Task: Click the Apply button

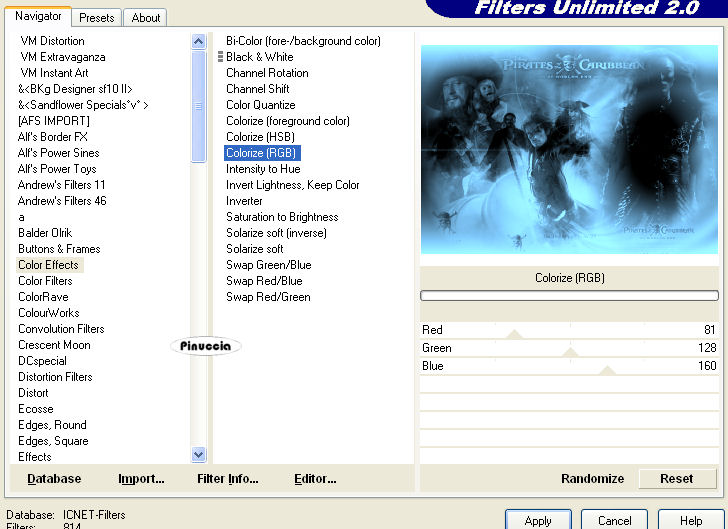Action: pyautogui.click(x=538, y=521)
